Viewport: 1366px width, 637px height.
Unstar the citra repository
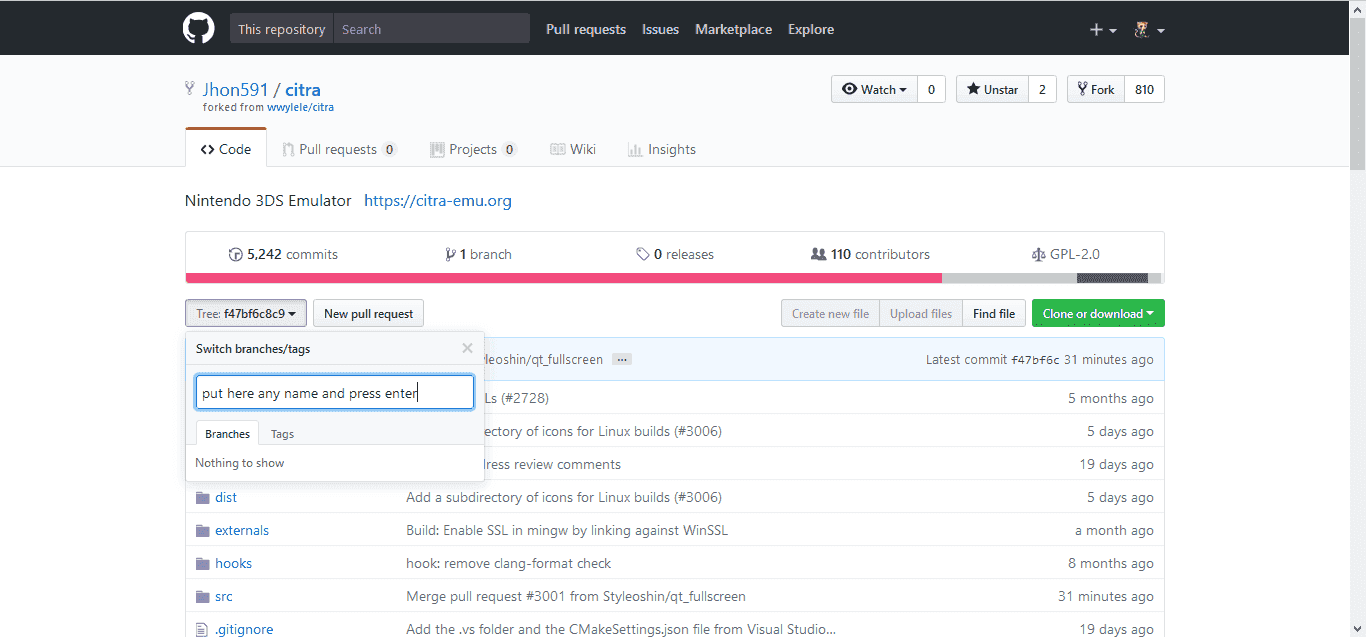pos(992,89)
